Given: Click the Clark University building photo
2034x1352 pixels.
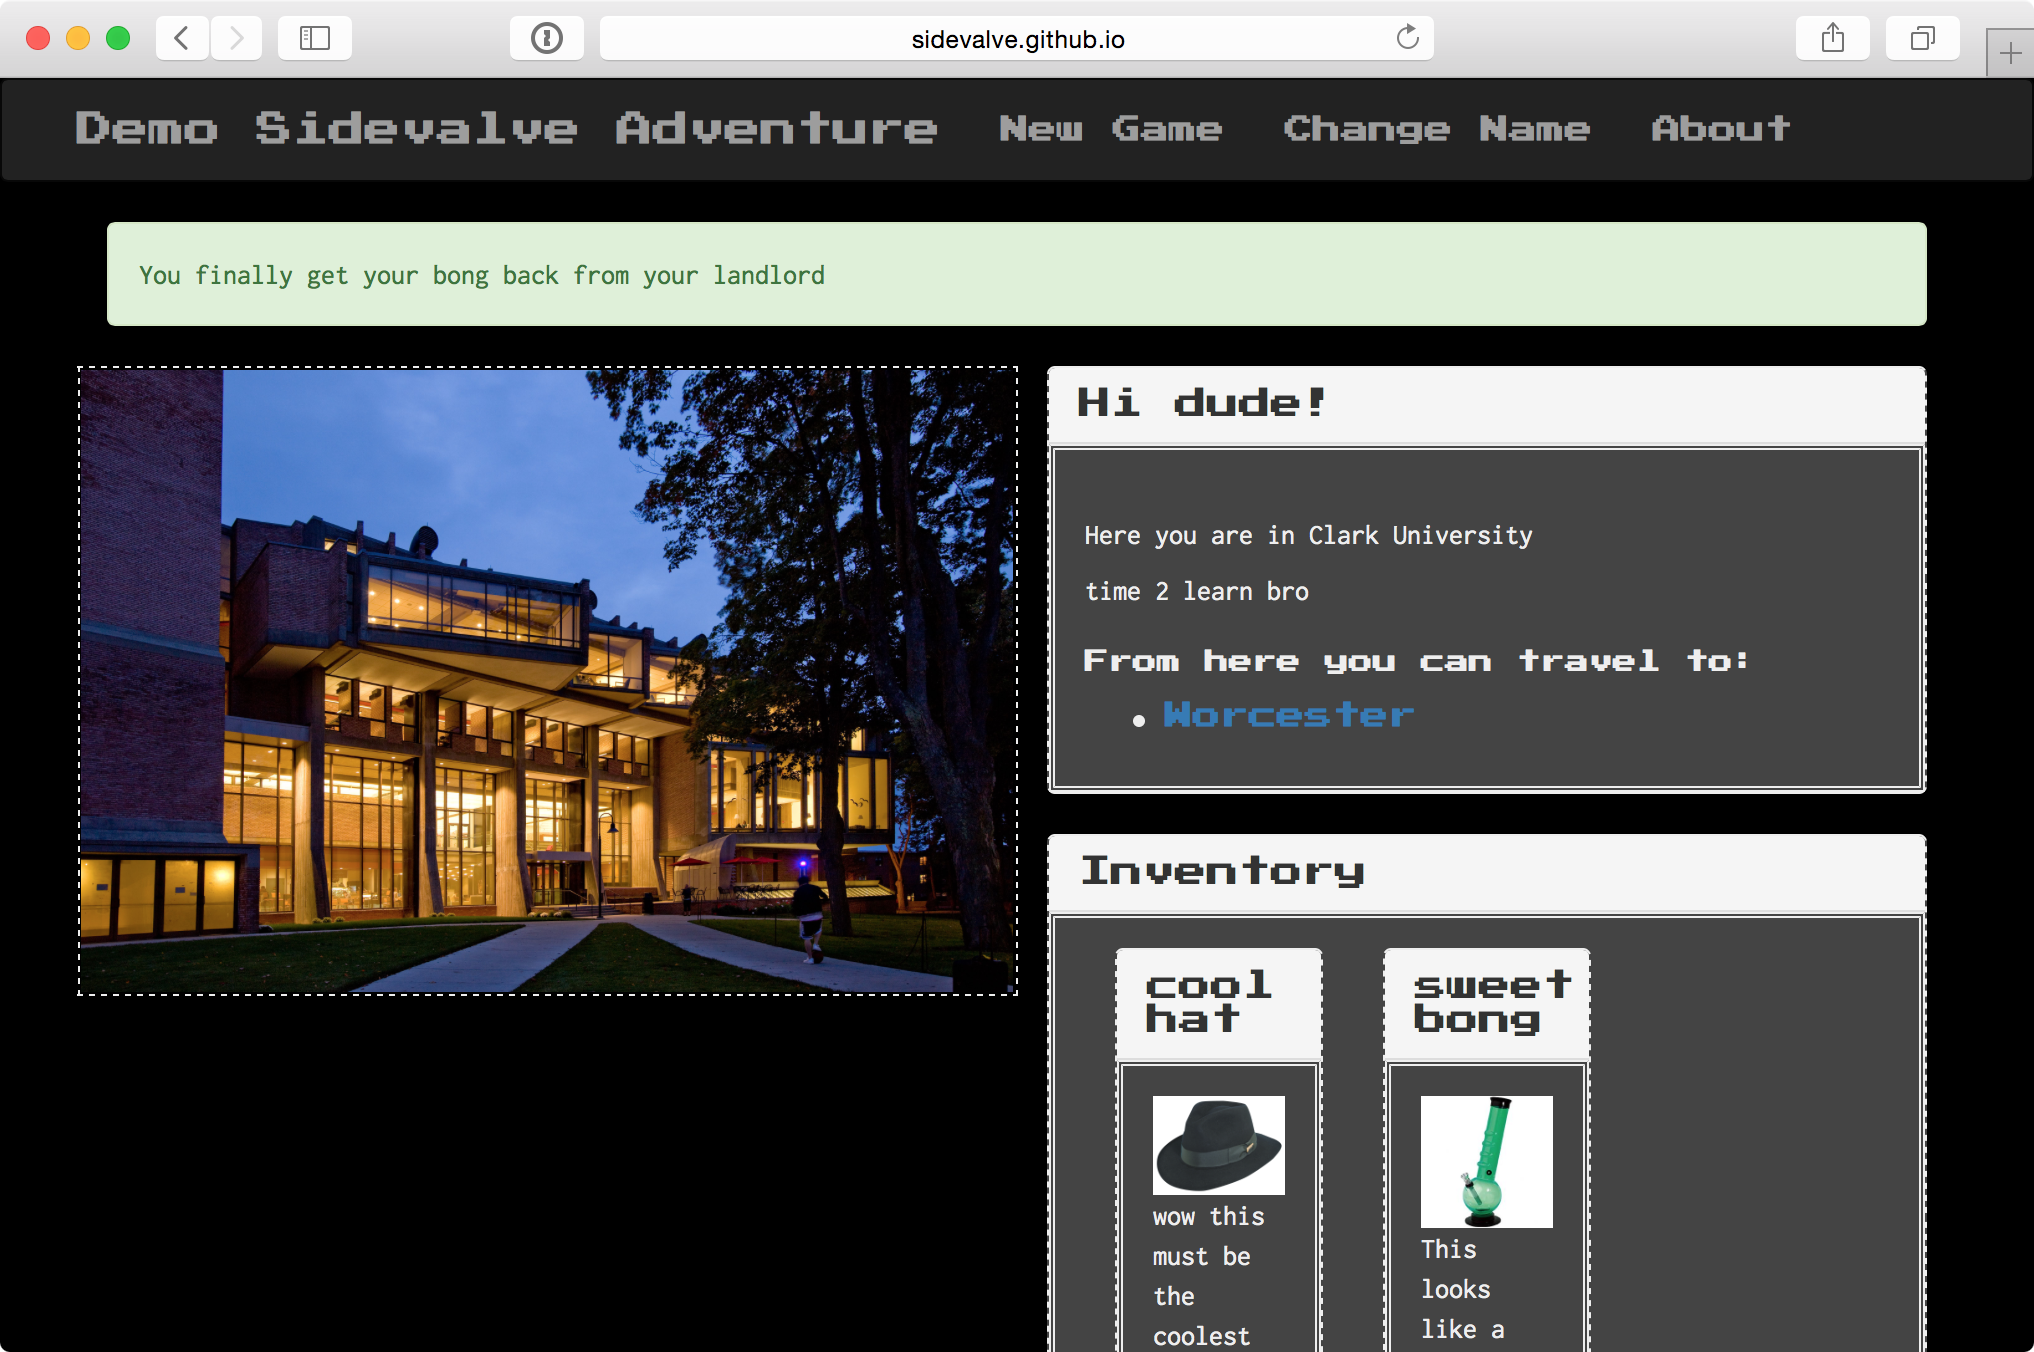Looking at the screenshot, I should (x=548, y=681).
